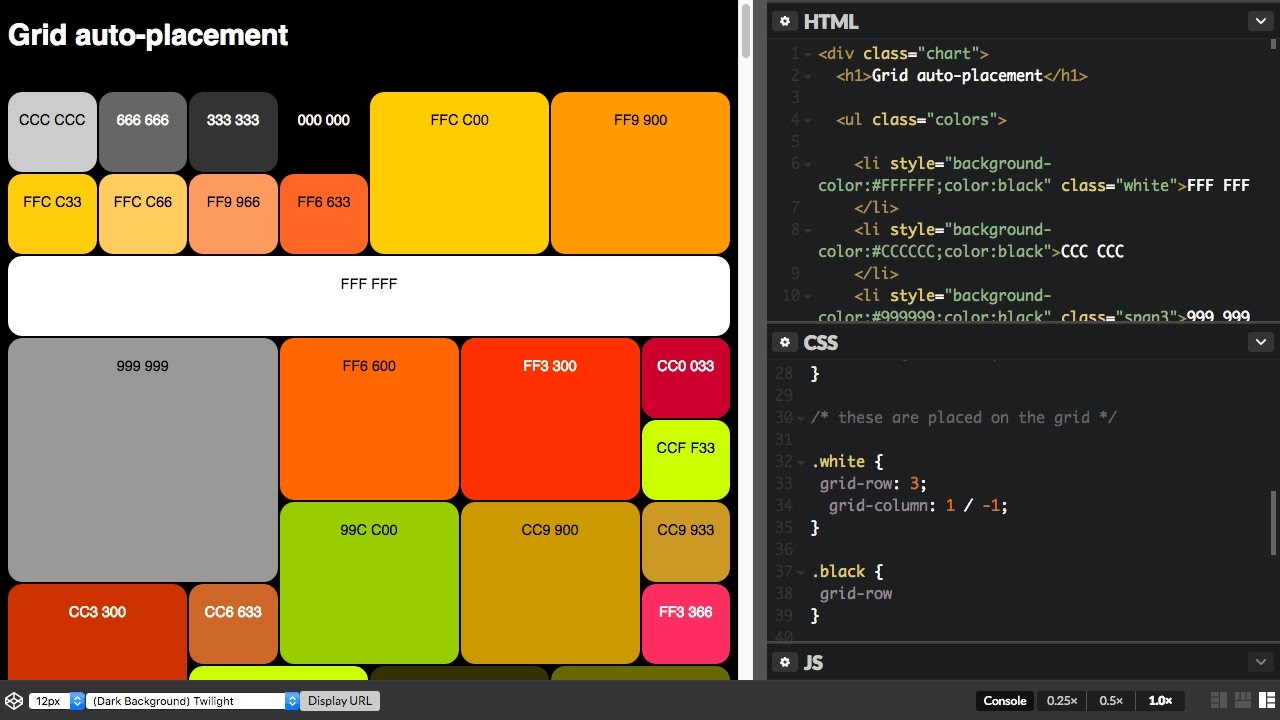Set preview zoom to 0.5×
This screenshot has width=1280, height=720.
coord(1111,701)
